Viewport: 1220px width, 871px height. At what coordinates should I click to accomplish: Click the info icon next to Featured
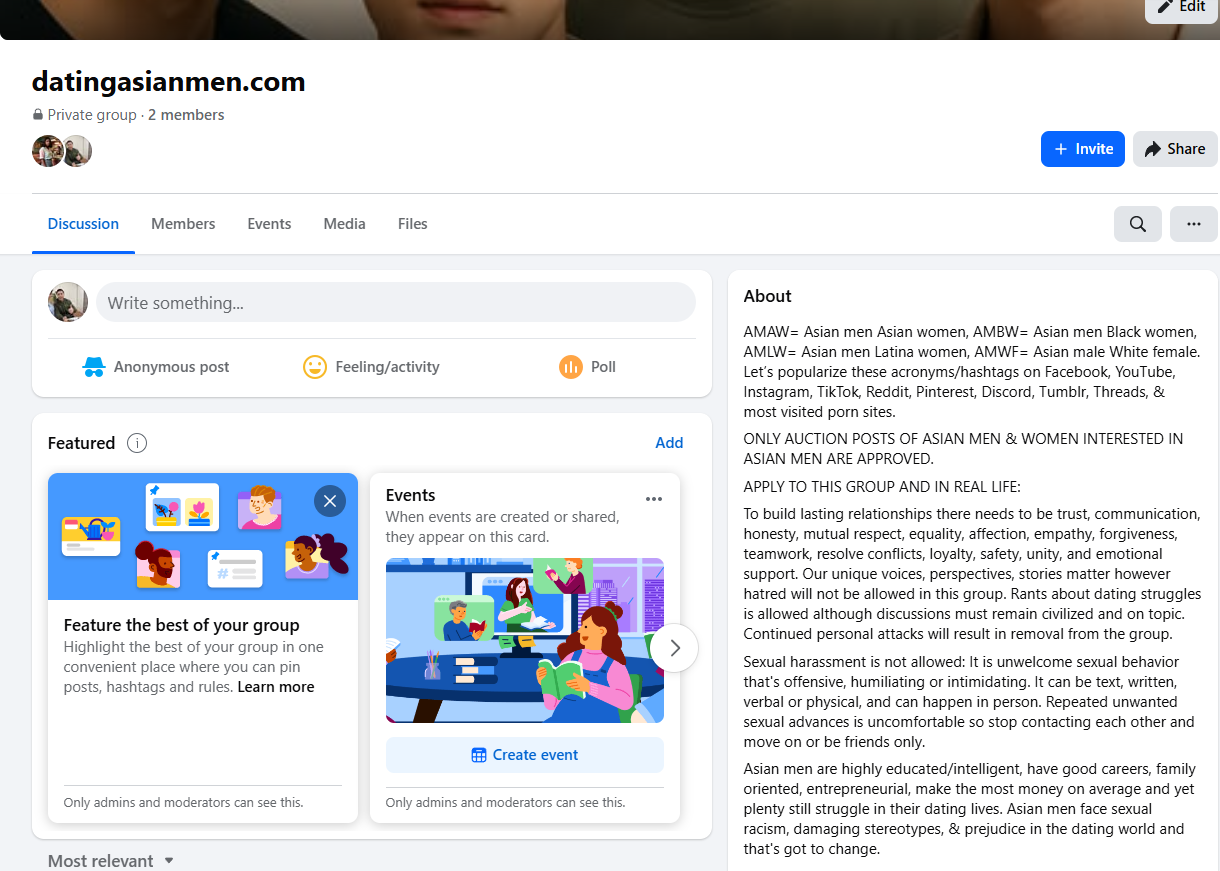138,443
